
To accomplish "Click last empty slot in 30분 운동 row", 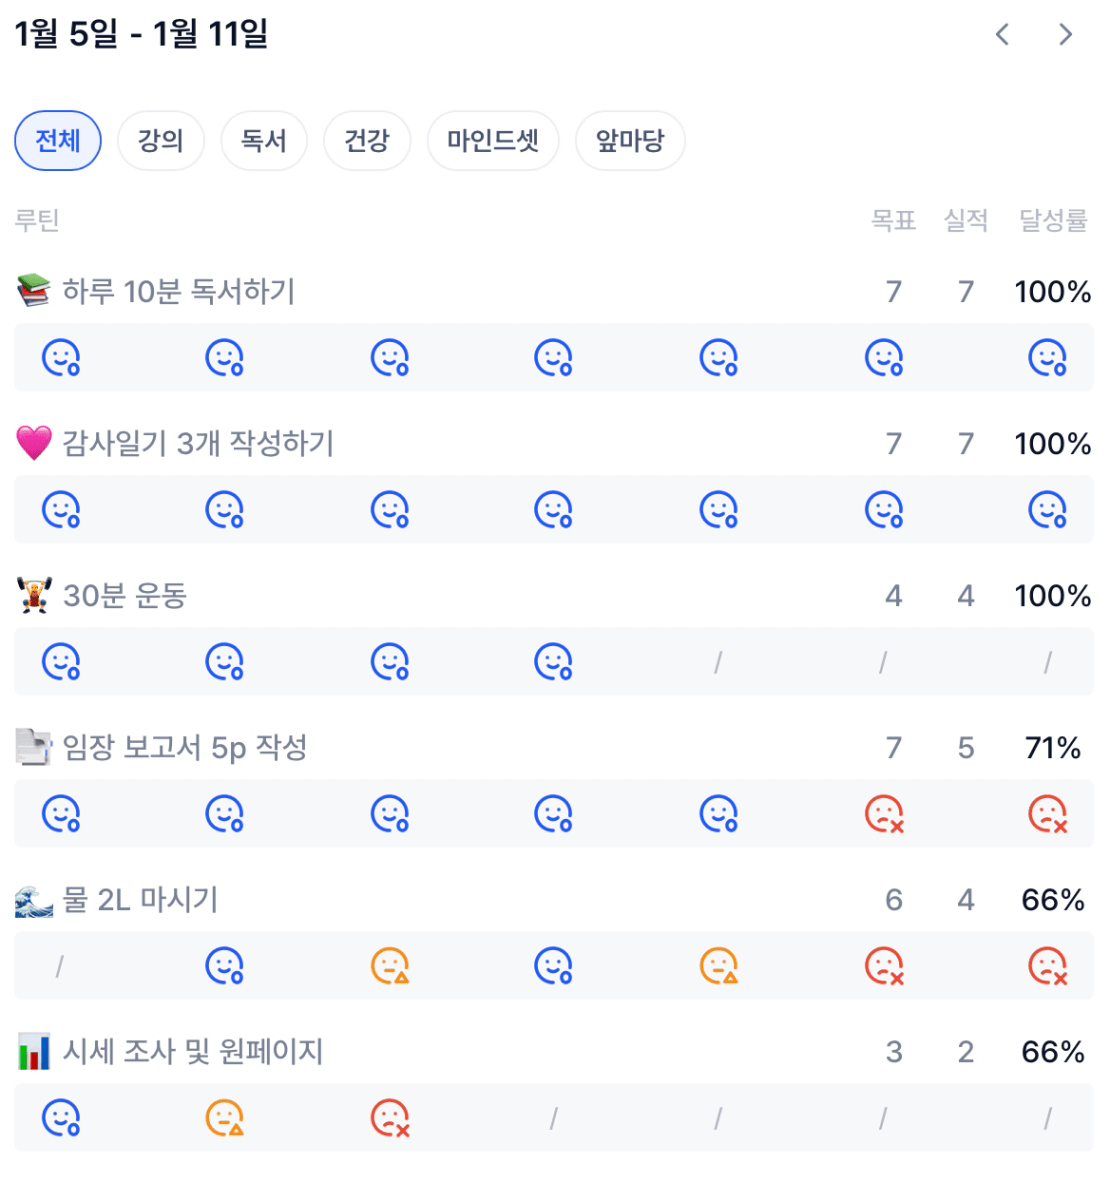I will click(x=1047, y=662).
